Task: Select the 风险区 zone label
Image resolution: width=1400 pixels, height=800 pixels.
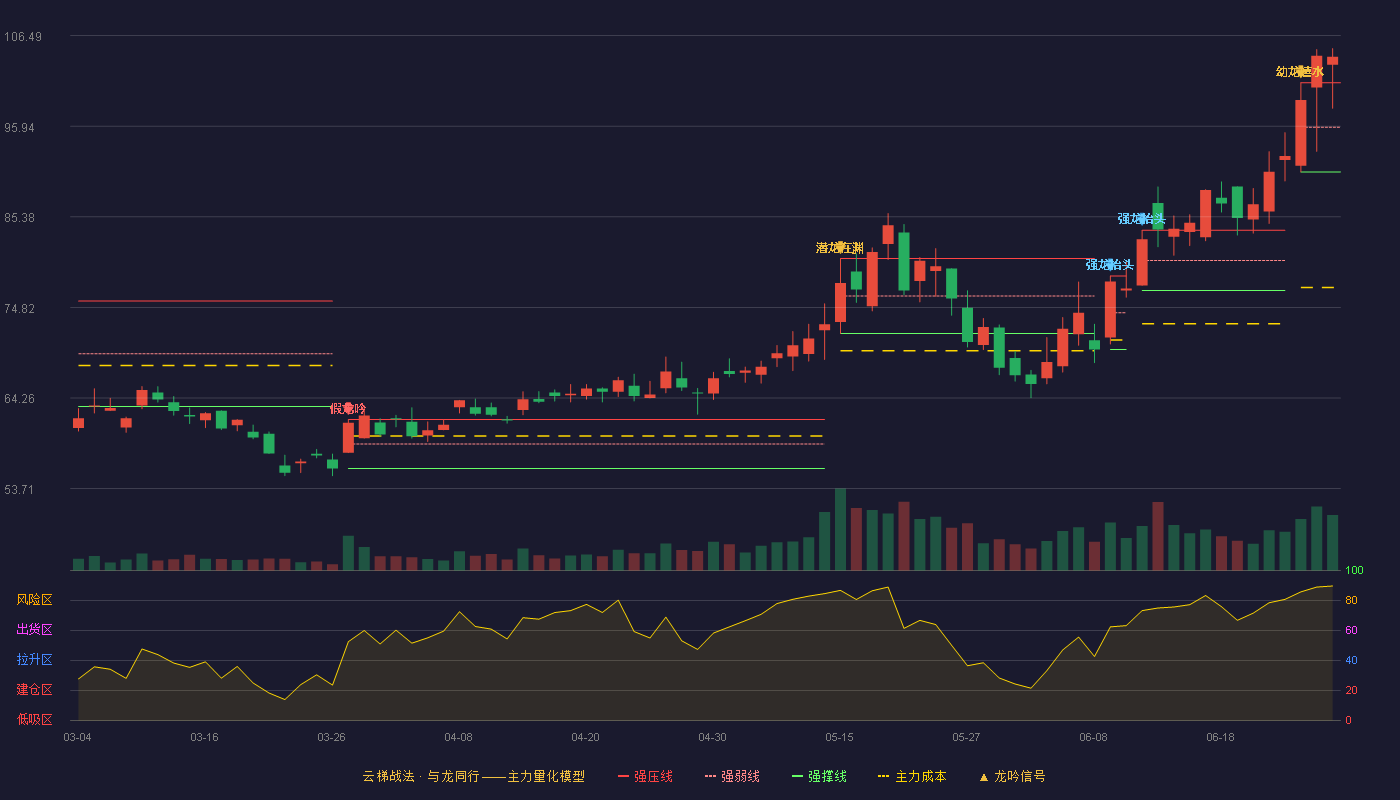Action: coord(34,600)
